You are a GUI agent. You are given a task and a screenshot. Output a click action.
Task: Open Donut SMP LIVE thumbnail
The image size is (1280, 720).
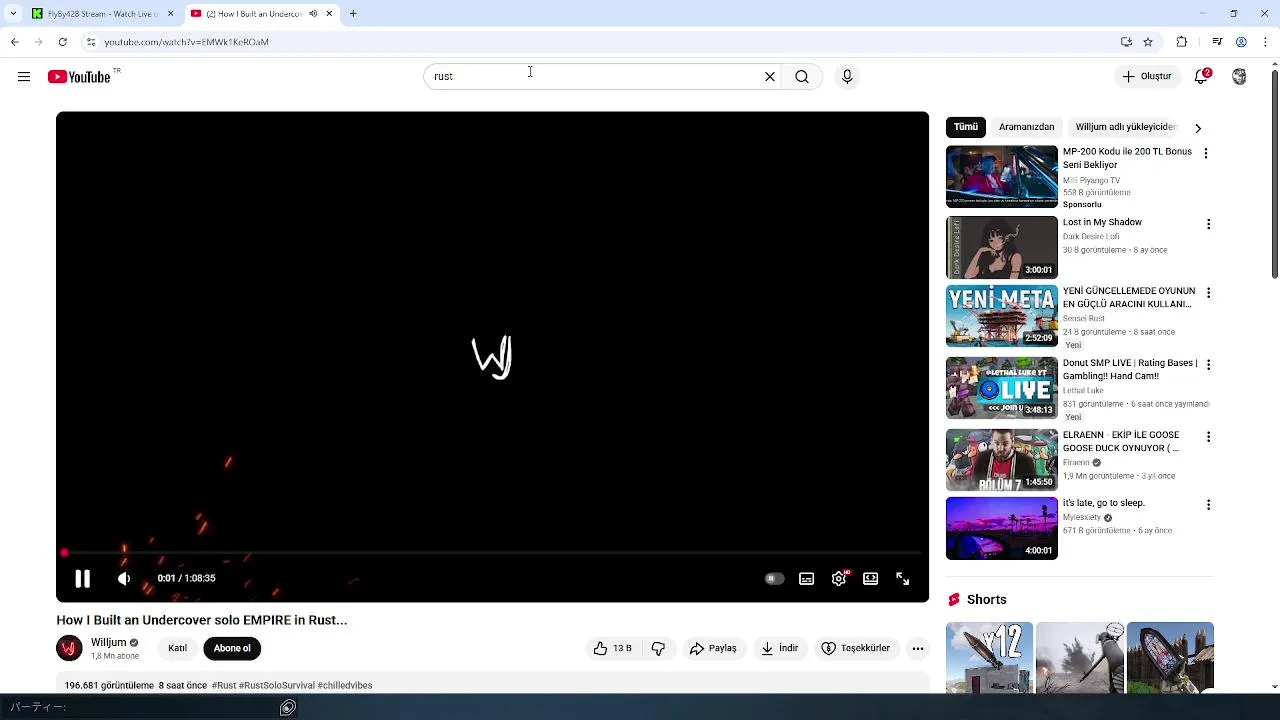point(1002,388)
